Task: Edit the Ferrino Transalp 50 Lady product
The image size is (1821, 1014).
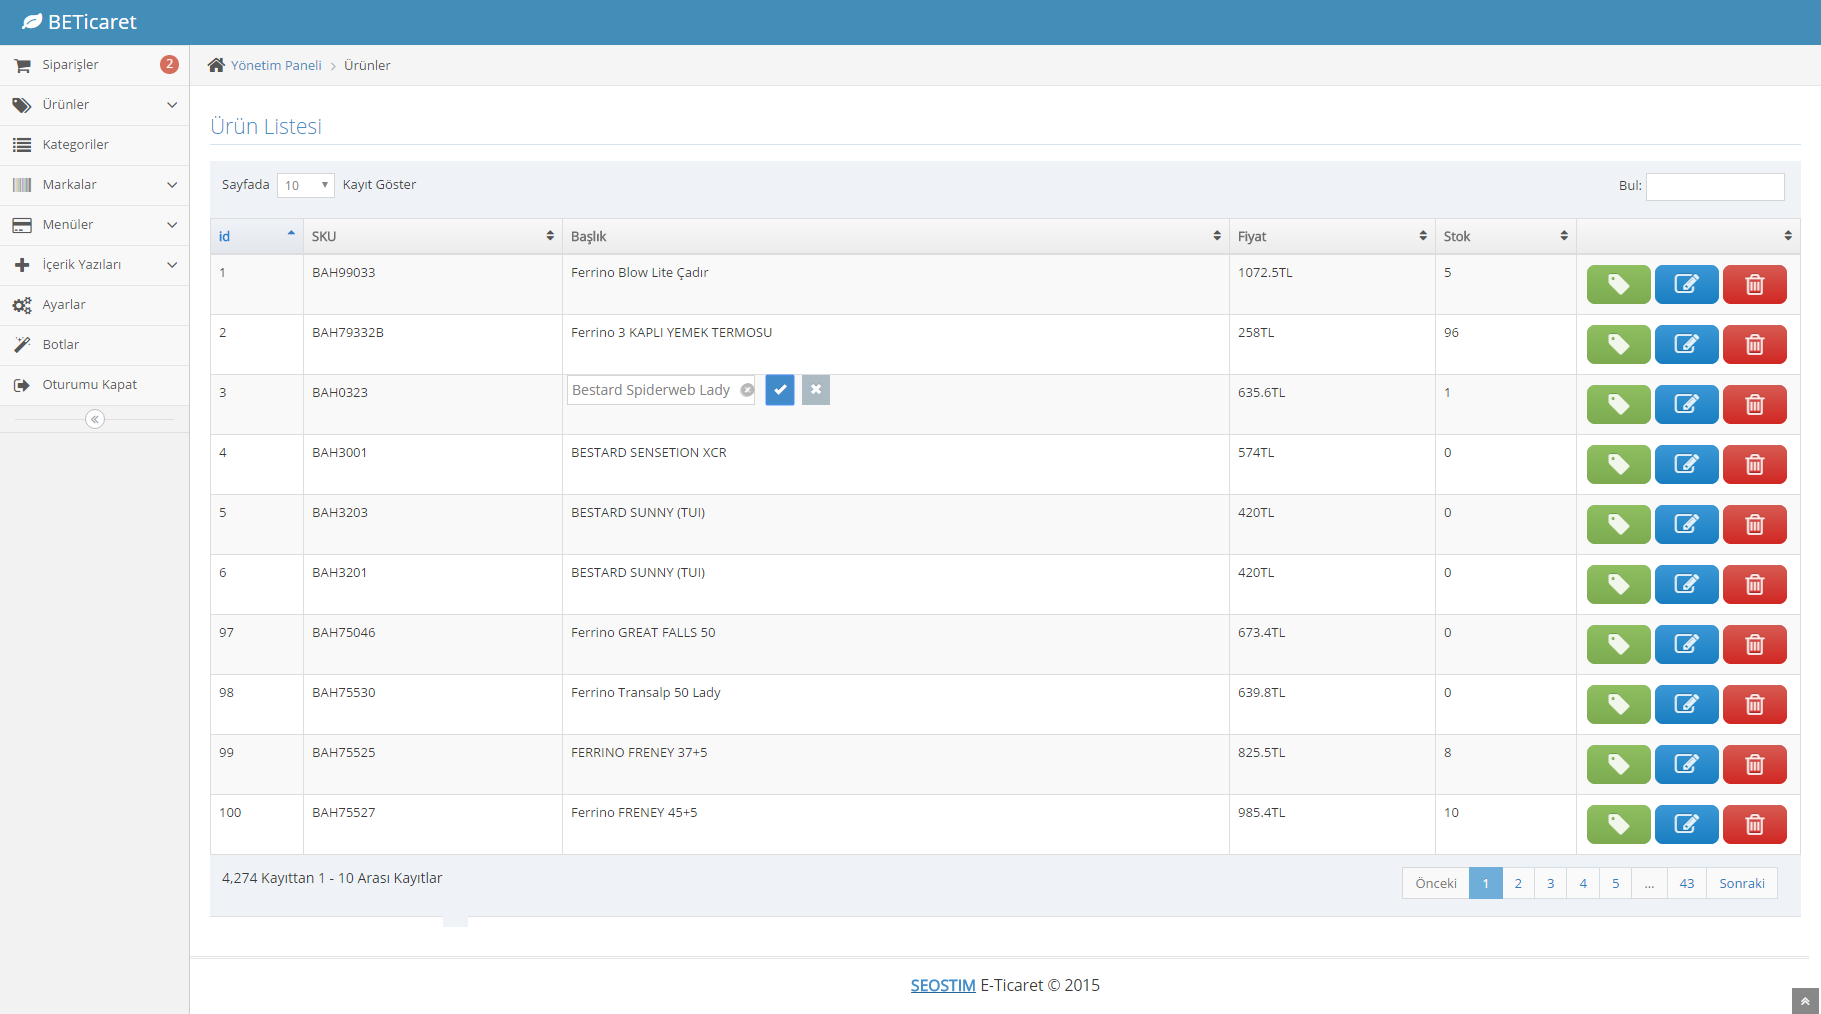Action: pyautogui.click(x=1686, y=704)
